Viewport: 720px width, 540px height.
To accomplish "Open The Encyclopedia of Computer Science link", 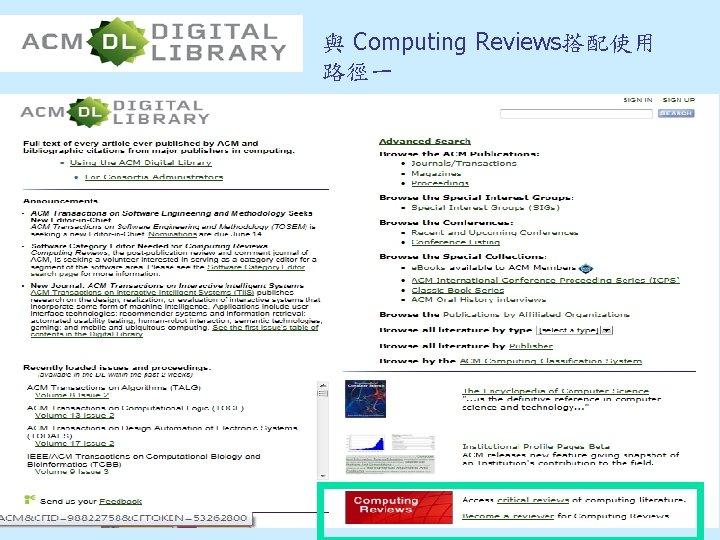I will point(556,391).
